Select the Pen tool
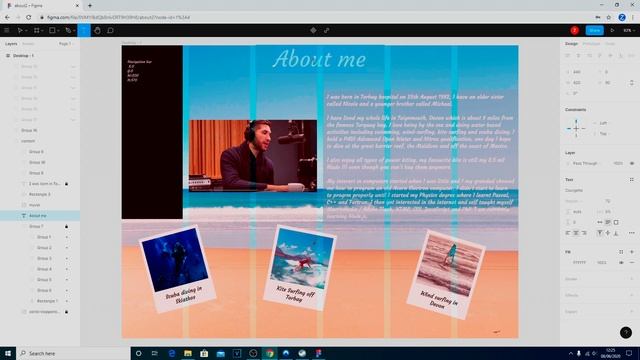Viewport: 640px width, 360px height. 68,30
